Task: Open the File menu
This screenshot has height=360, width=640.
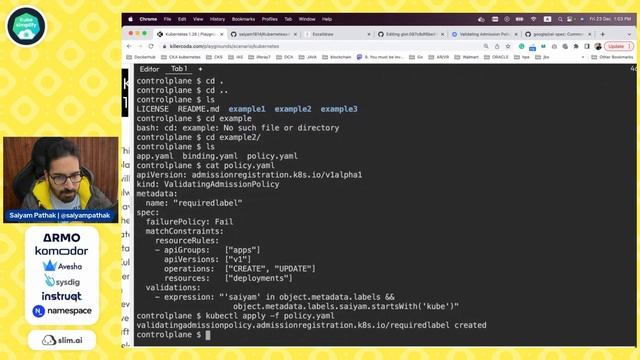Action: [x=167, y=19]
